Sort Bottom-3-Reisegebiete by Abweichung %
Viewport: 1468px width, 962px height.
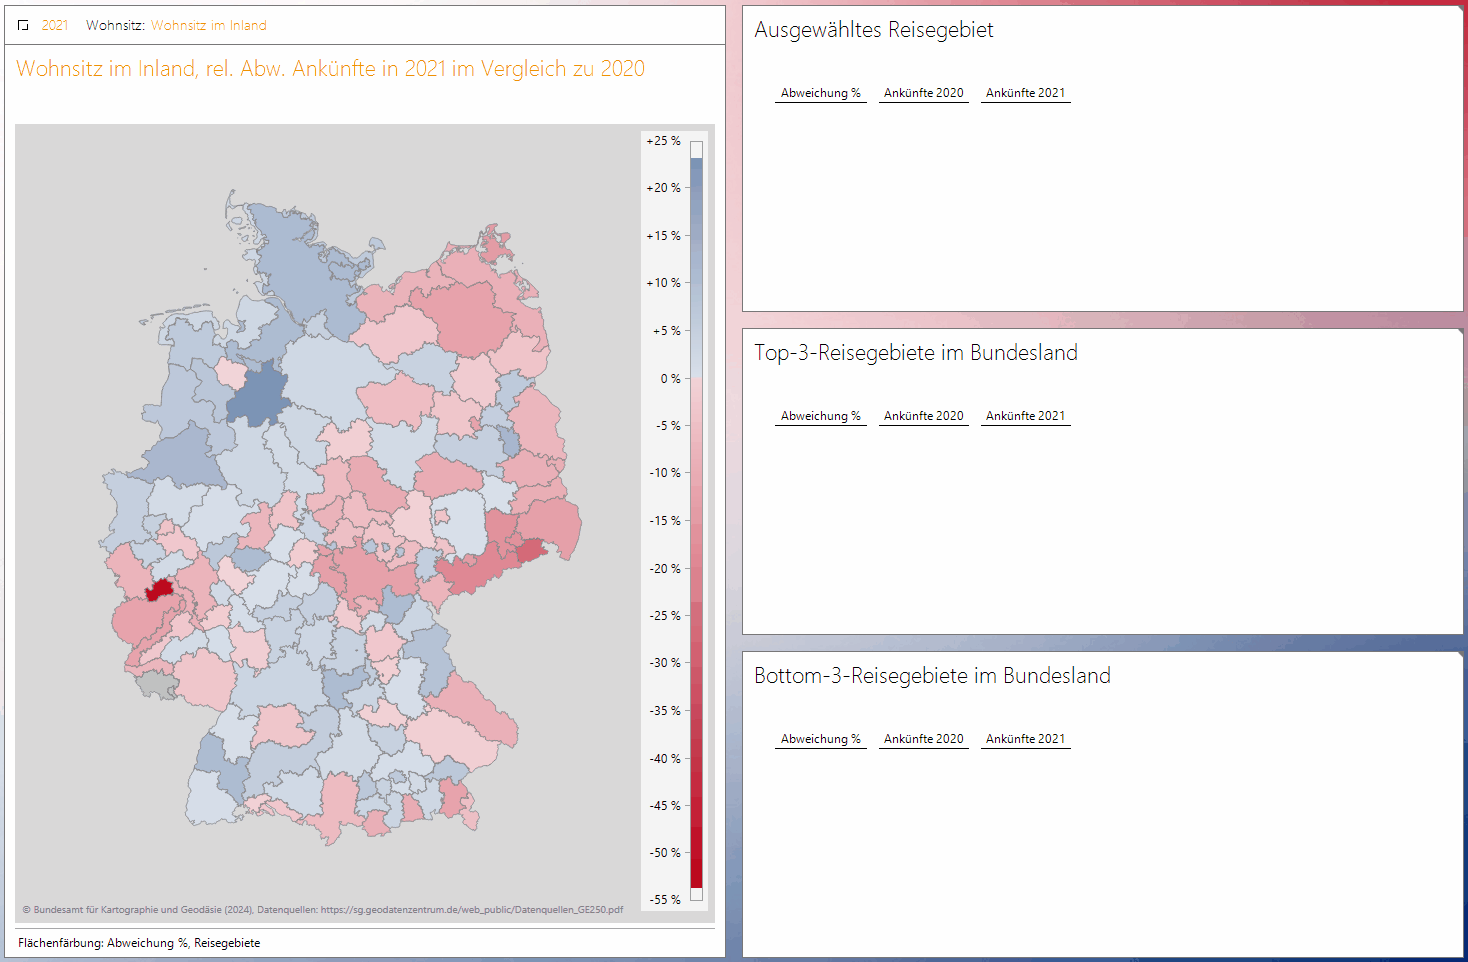tap(820, 739)
